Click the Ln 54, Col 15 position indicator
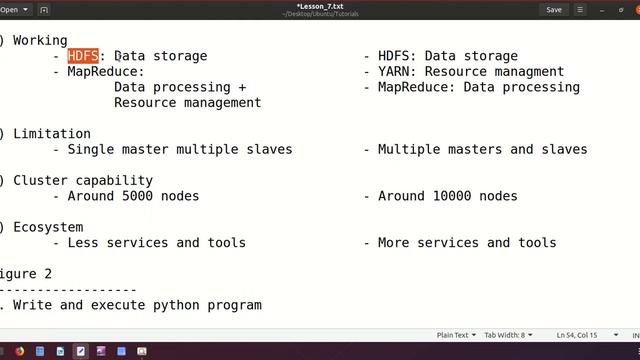Viewport: 640px width, 360px height. coord(577,335)
